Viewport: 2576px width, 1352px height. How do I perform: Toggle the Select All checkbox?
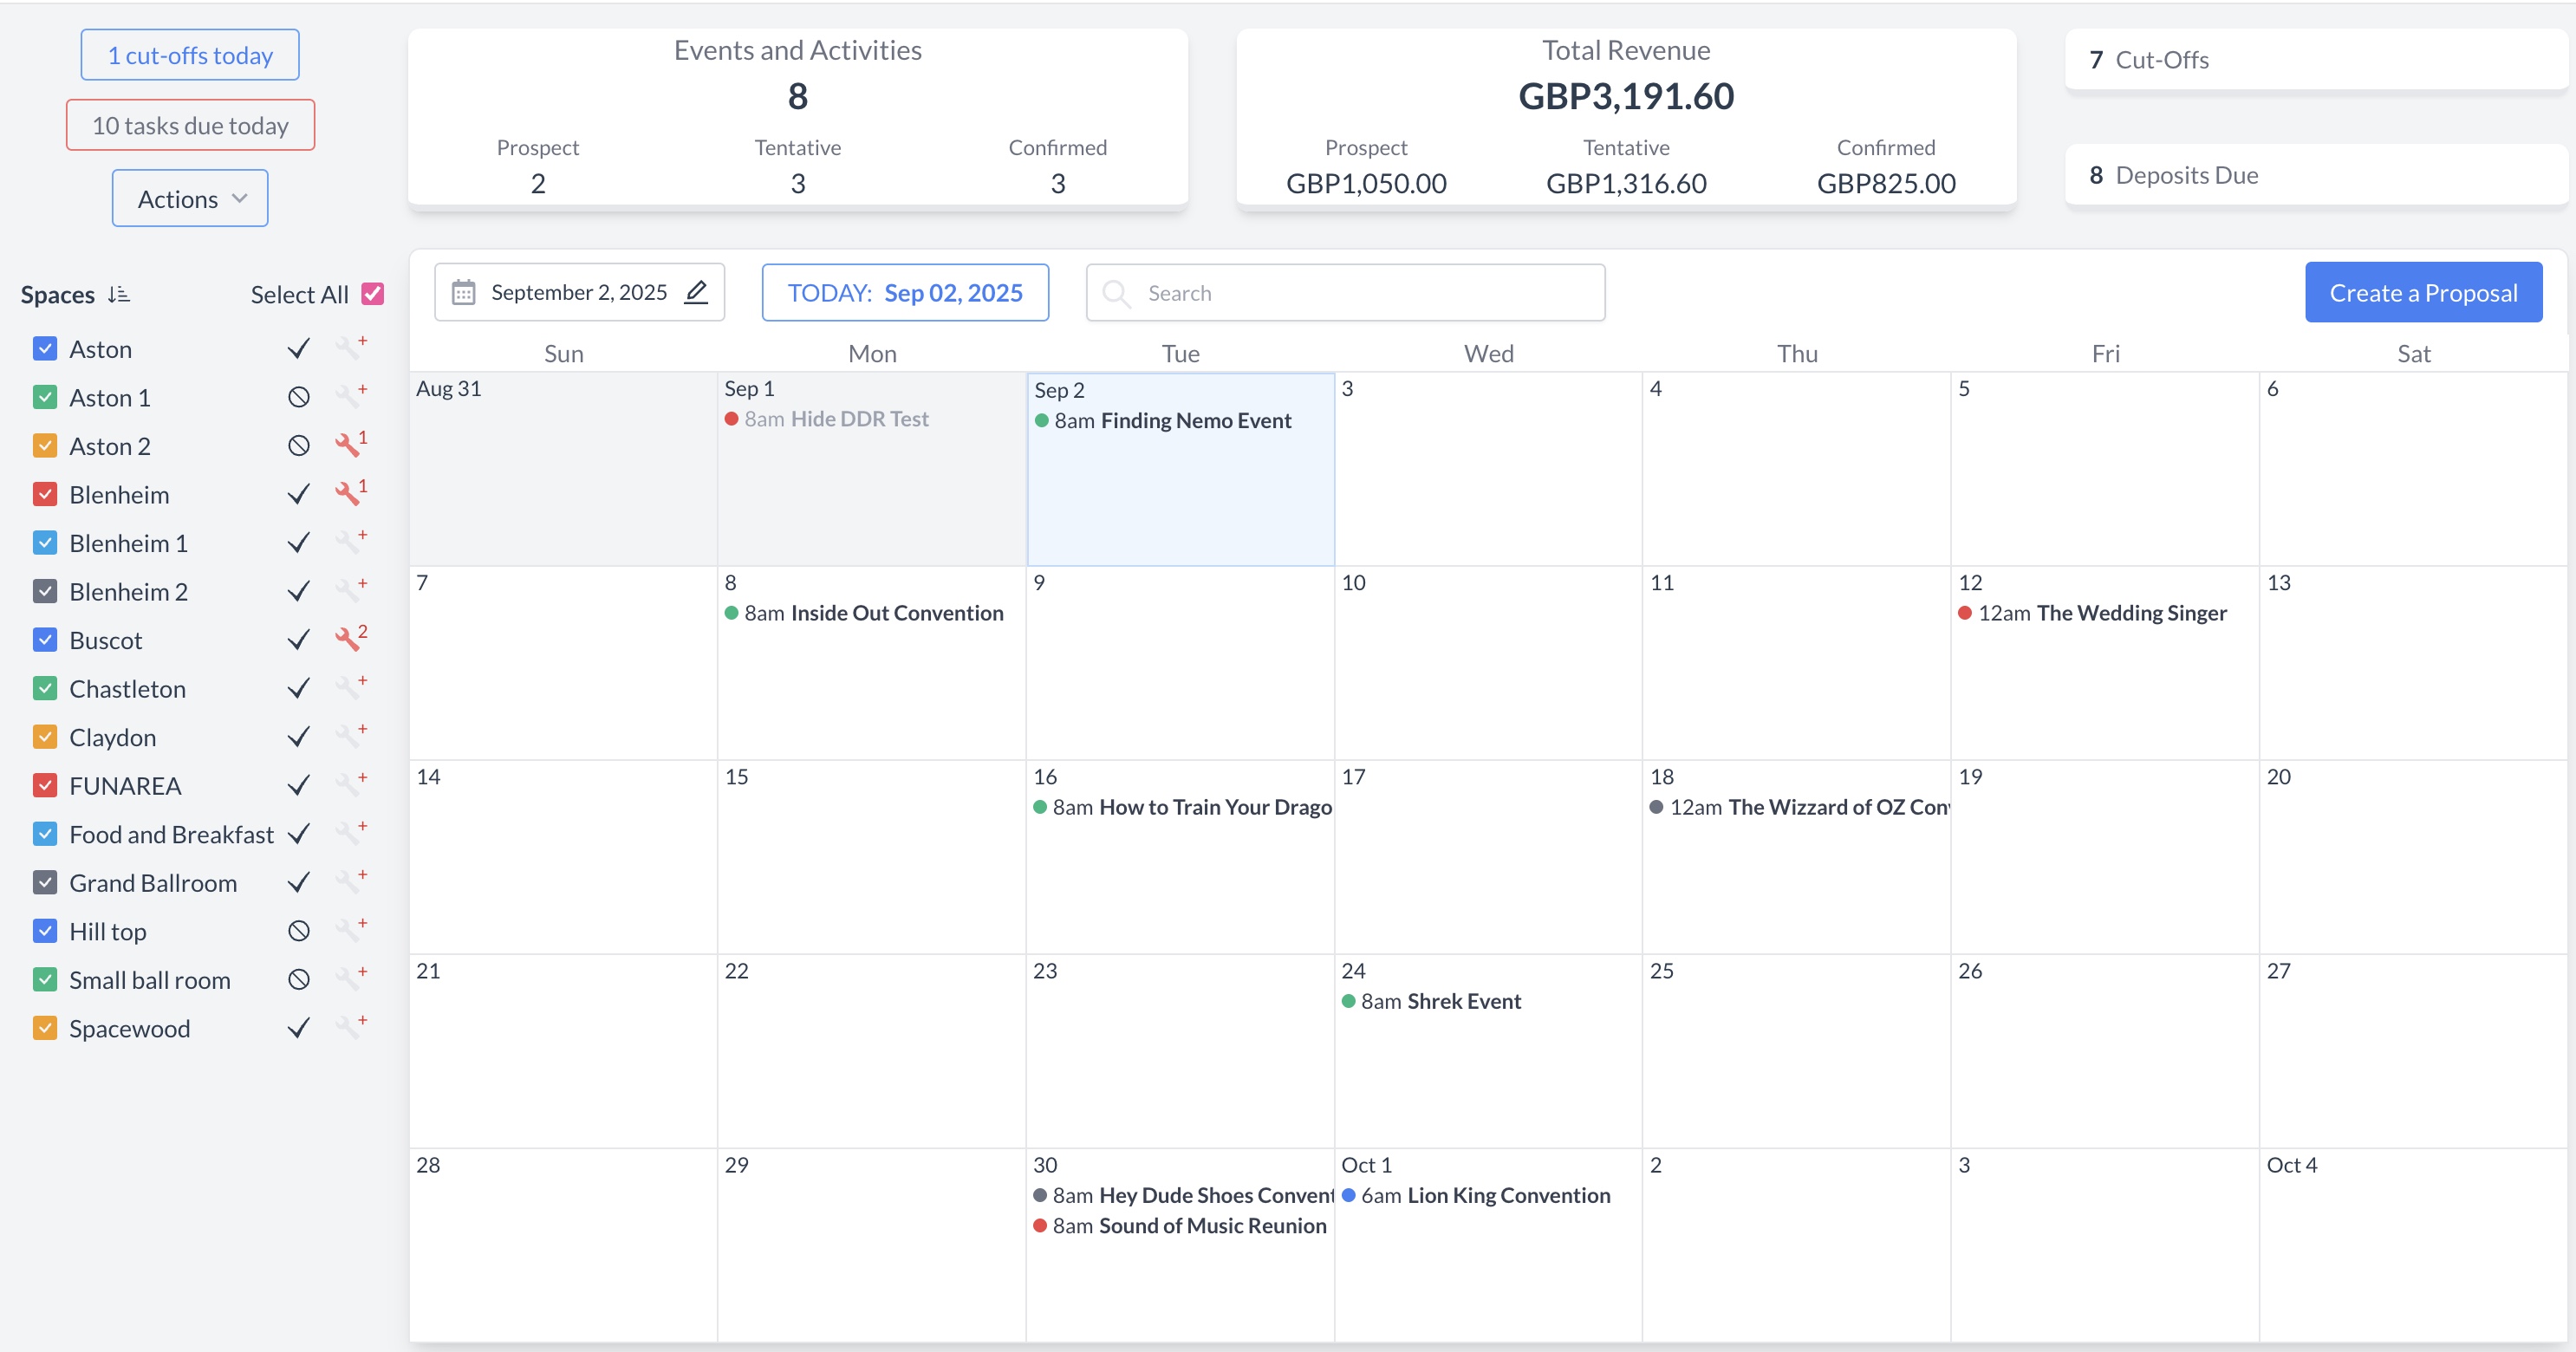pyautogui.click(x=373, y=294)
